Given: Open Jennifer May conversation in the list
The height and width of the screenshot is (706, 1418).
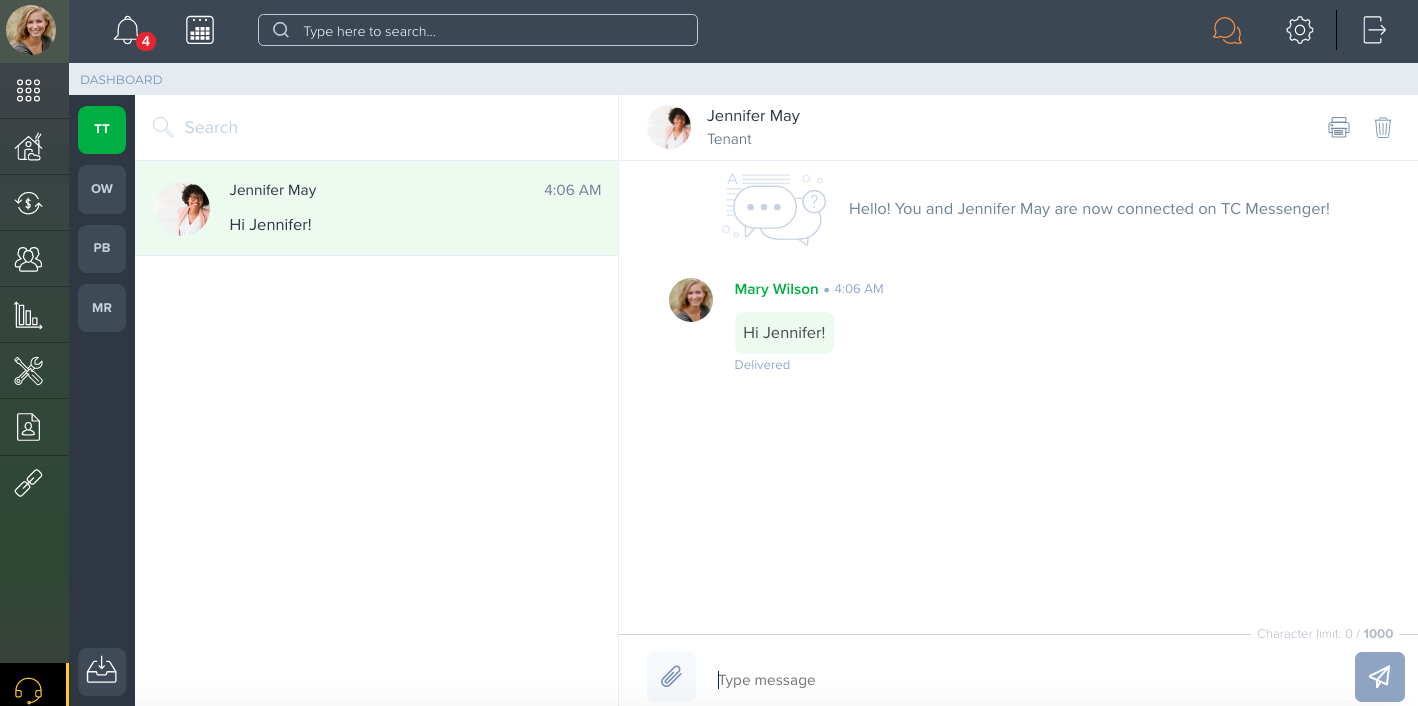Looking at the screenshot, I should tap(377, 208).
